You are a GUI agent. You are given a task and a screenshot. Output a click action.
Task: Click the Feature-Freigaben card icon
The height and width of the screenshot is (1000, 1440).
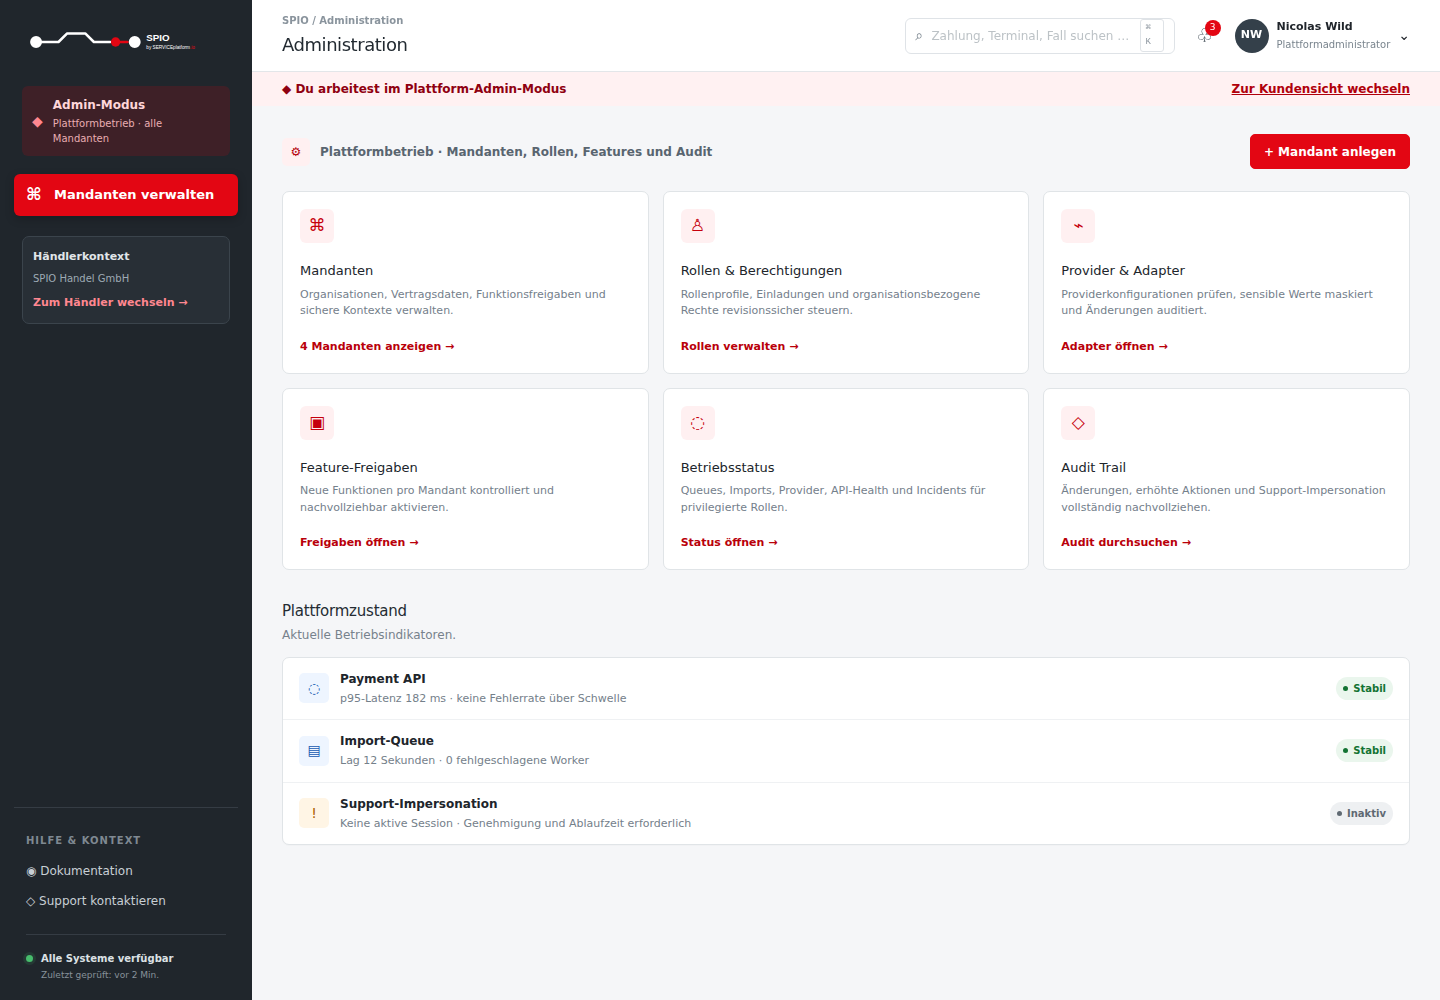click(317, 423)
